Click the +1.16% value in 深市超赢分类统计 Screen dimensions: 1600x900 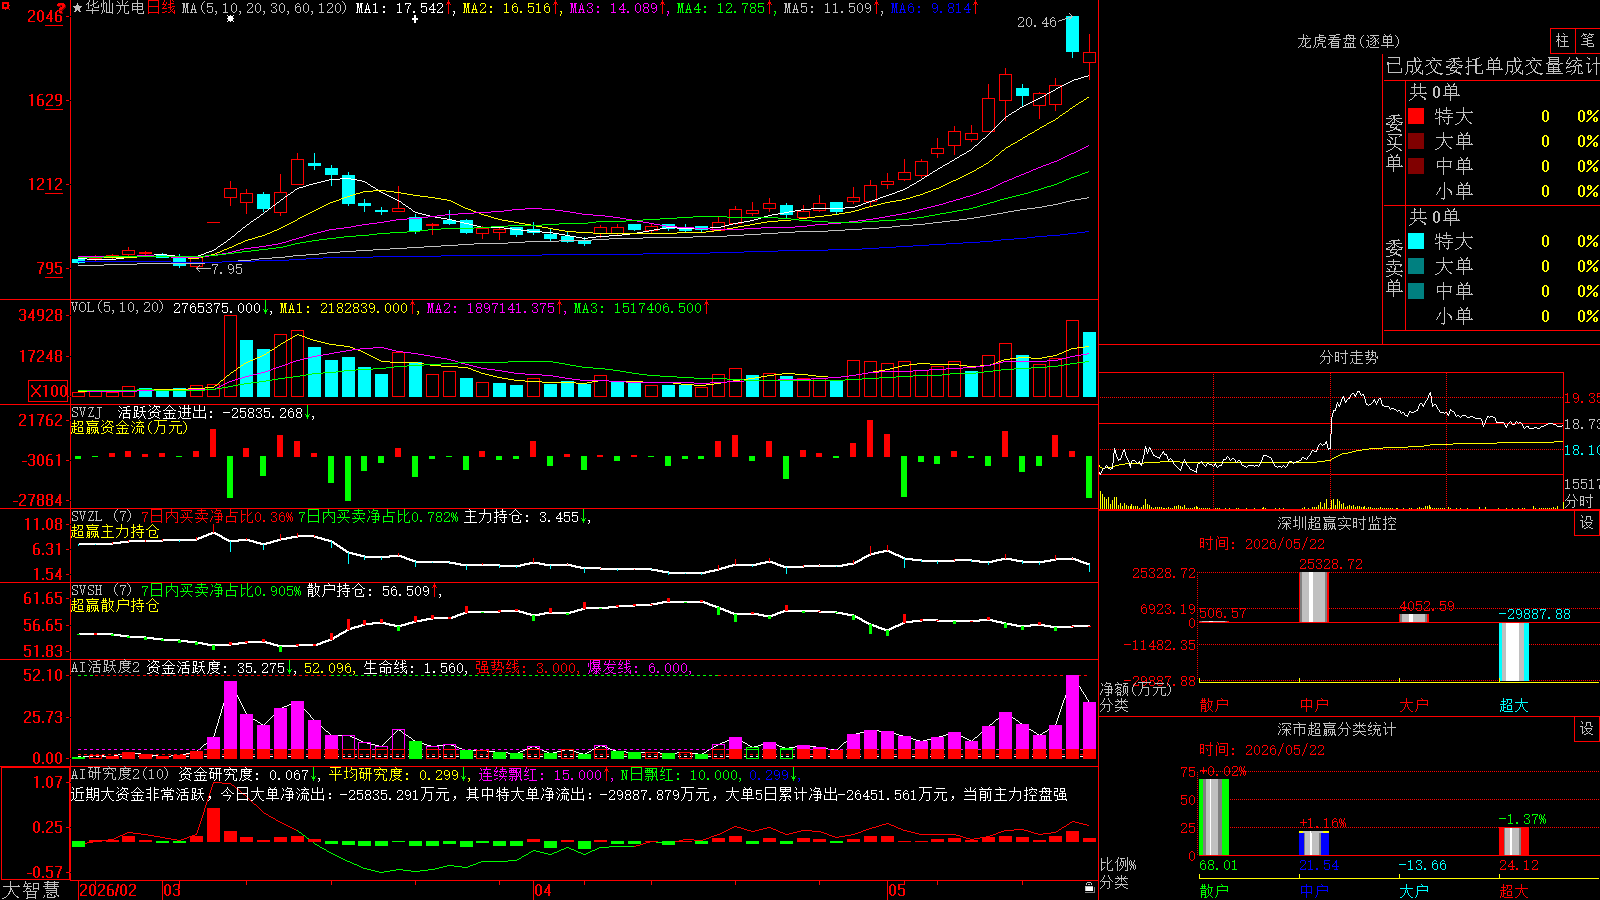coord(1323,823)
